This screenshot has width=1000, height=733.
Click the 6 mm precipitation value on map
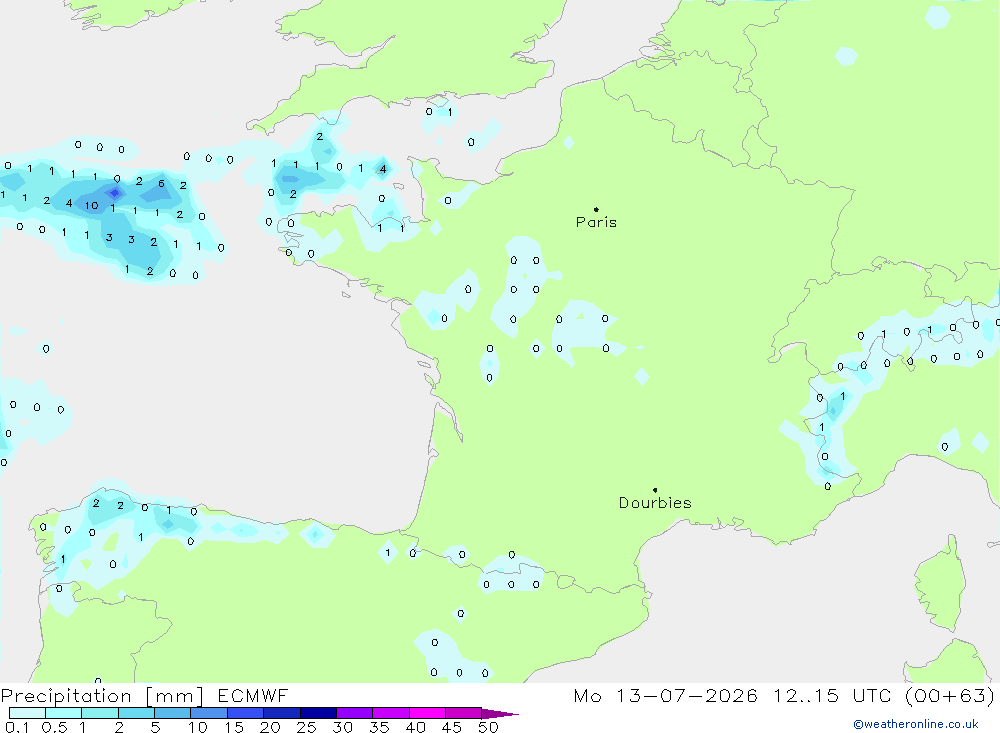(x=161, y=184)
